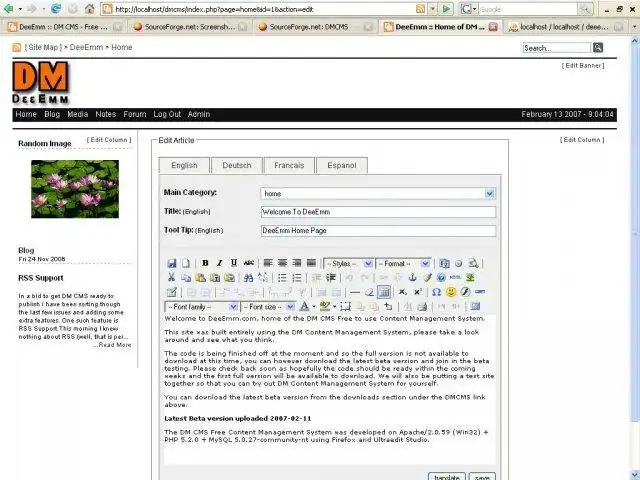Click the Flash media icon
The image size is (640, 480).
click(465, 292)
